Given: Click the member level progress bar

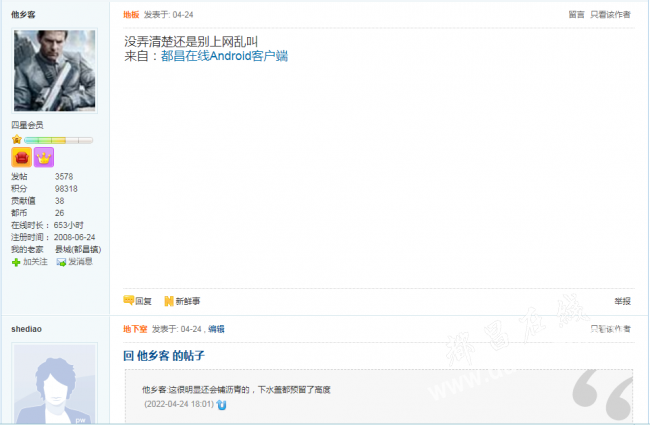Looking at the screenshot, I should click(x=58, y=140).
